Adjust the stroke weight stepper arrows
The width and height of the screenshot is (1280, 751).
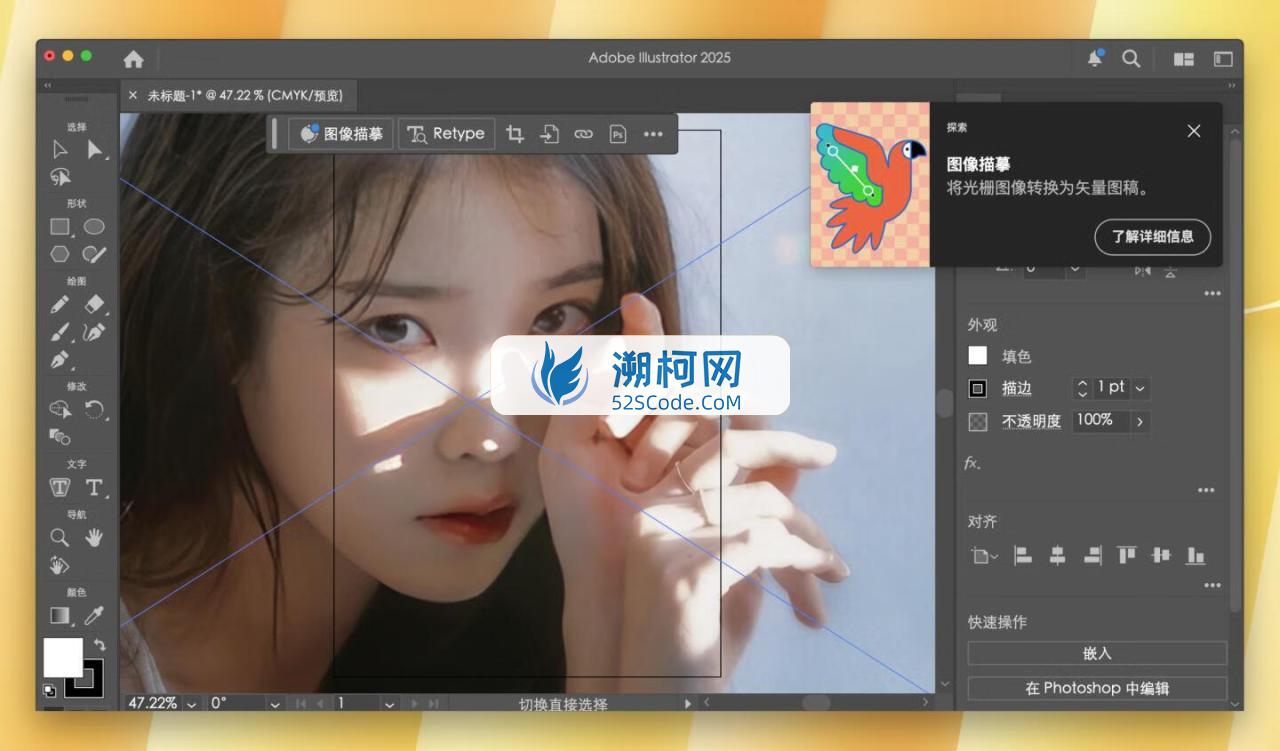(1082, 388)
